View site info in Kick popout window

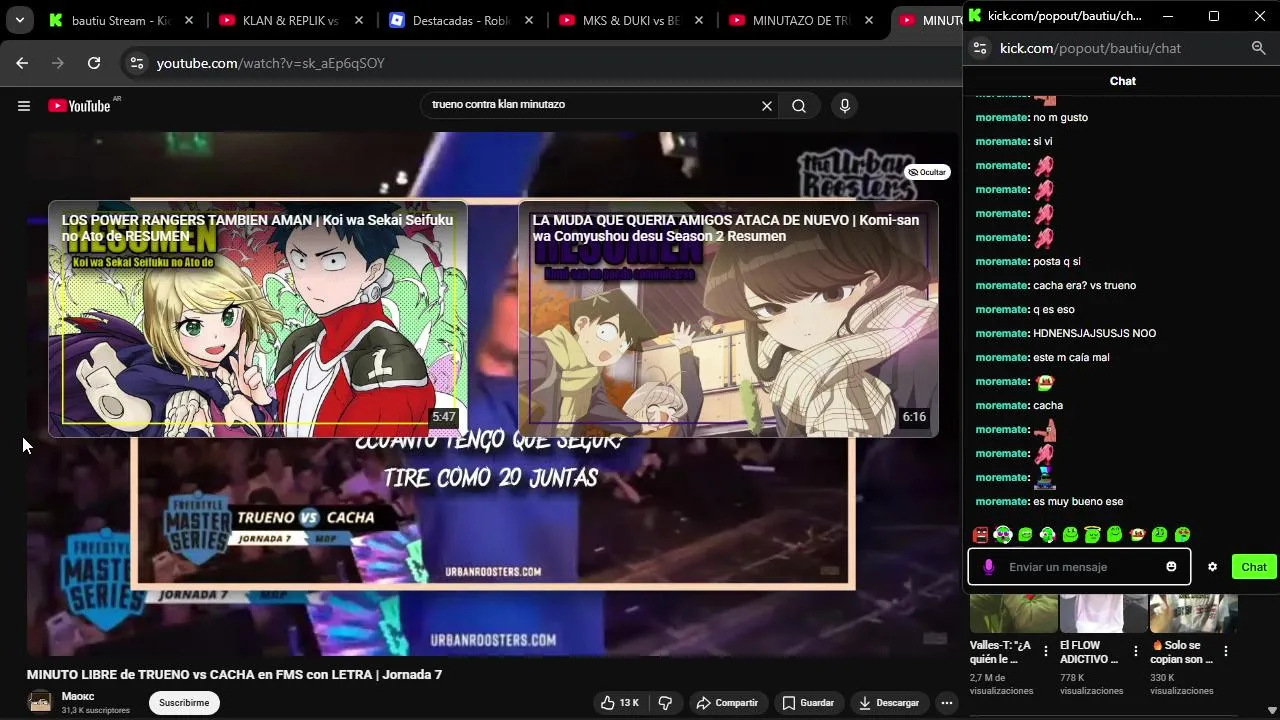tap(980, 48)
